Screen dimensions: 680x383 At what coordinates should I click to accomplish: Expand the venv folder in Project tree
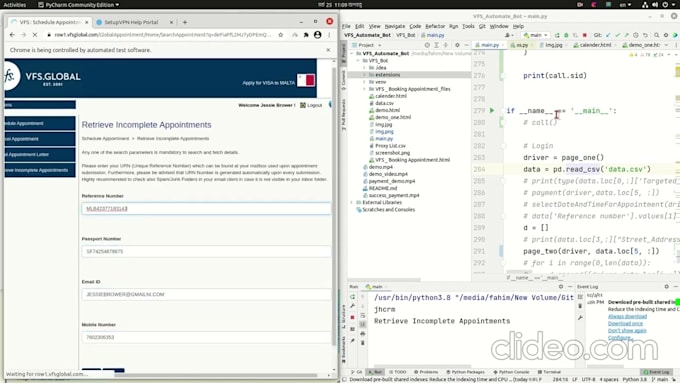click(364, 82)
